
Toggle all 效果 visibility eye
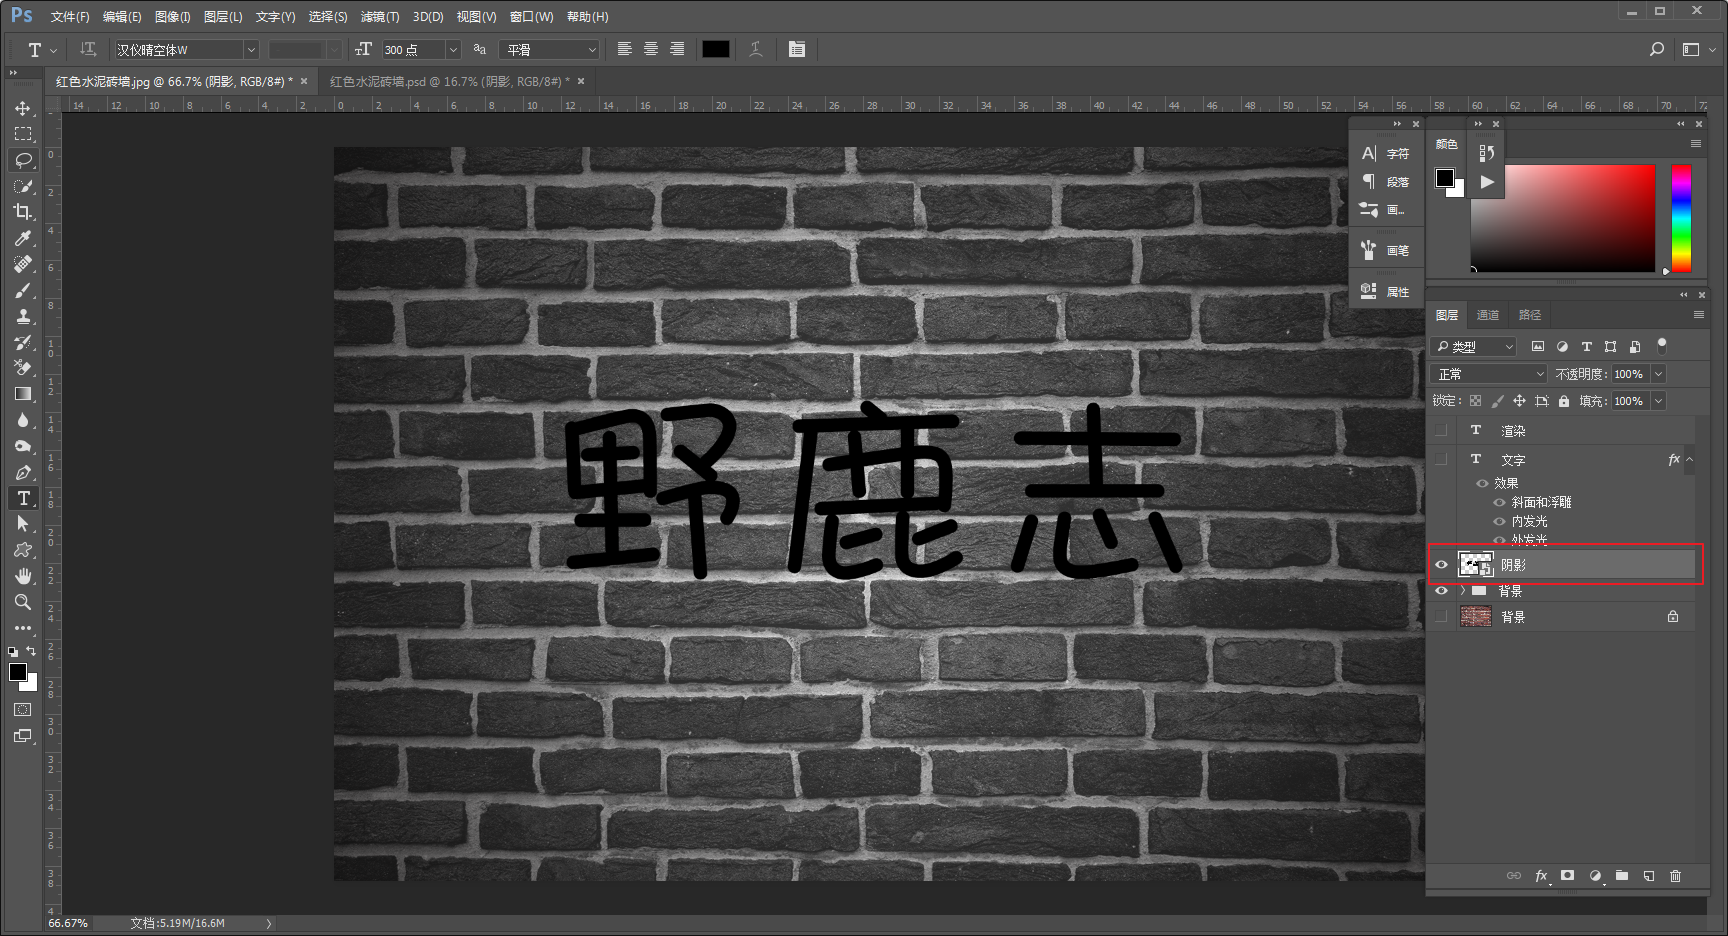point(1482,483)
